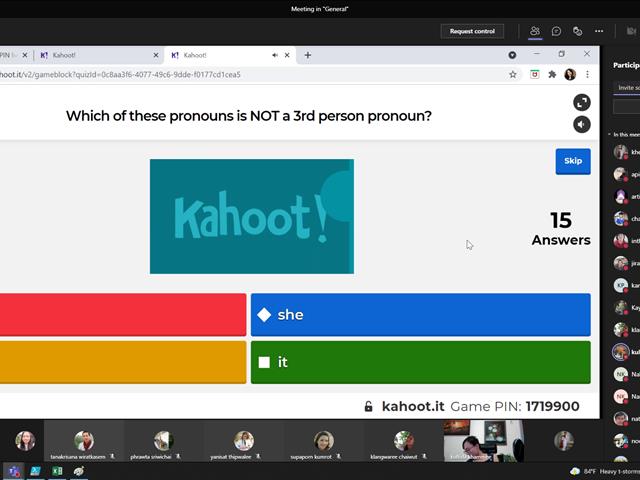
Task: Open More actions ellipsis in Teams
Action: pos(599,31)
